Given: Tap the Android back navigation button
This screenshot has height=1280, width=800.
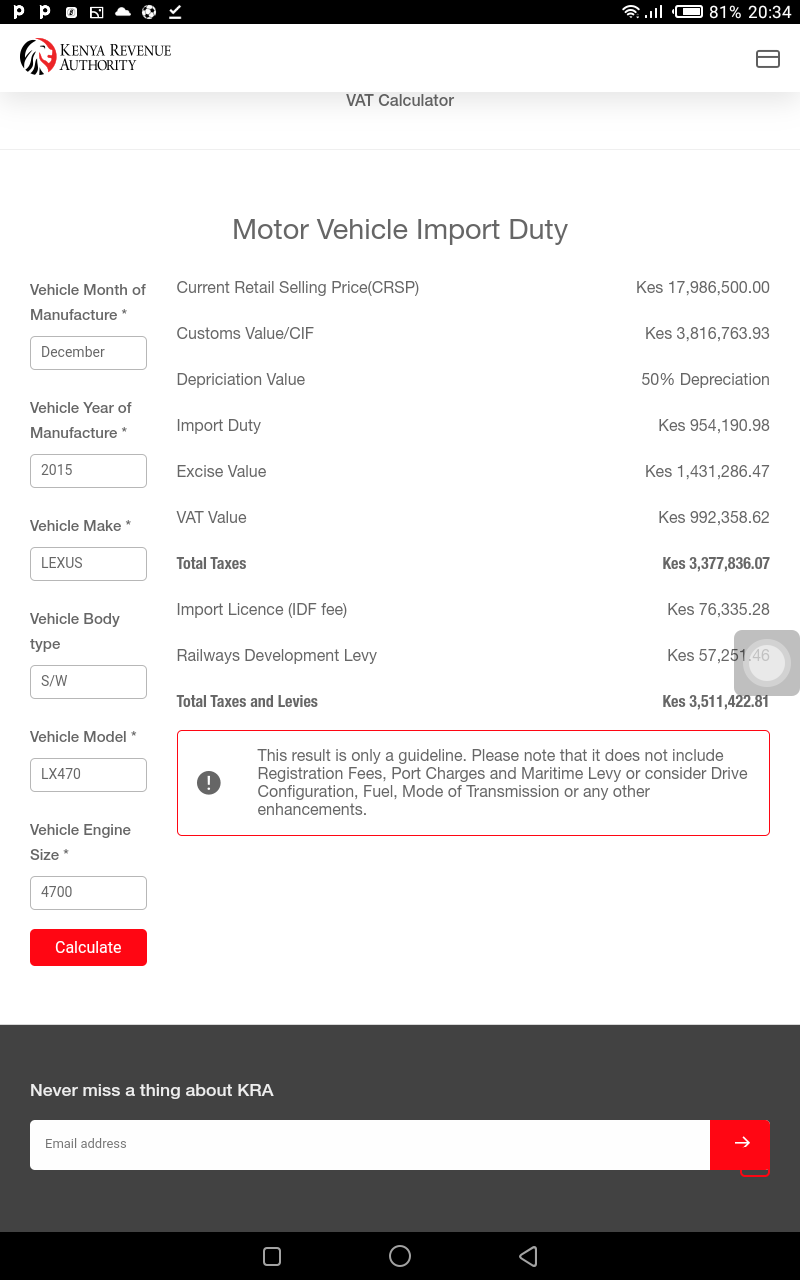Looking at the screenshot, I should tap(529, 1256).
